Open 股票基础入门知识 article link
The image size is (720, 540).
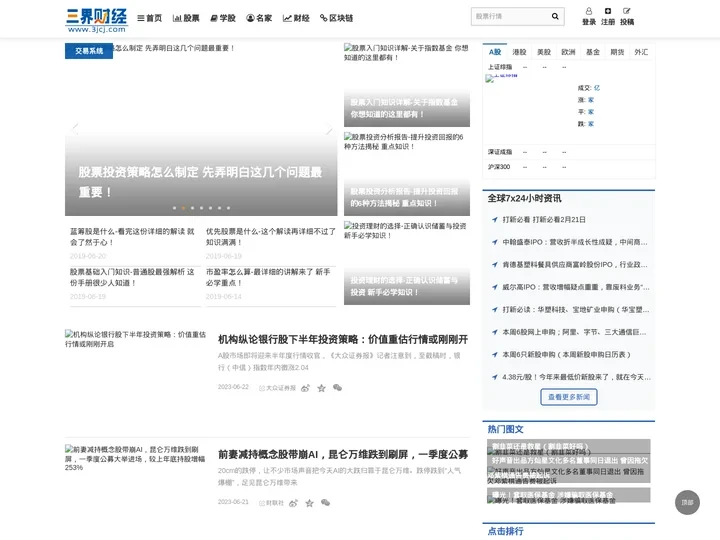(x=132, y=277)
